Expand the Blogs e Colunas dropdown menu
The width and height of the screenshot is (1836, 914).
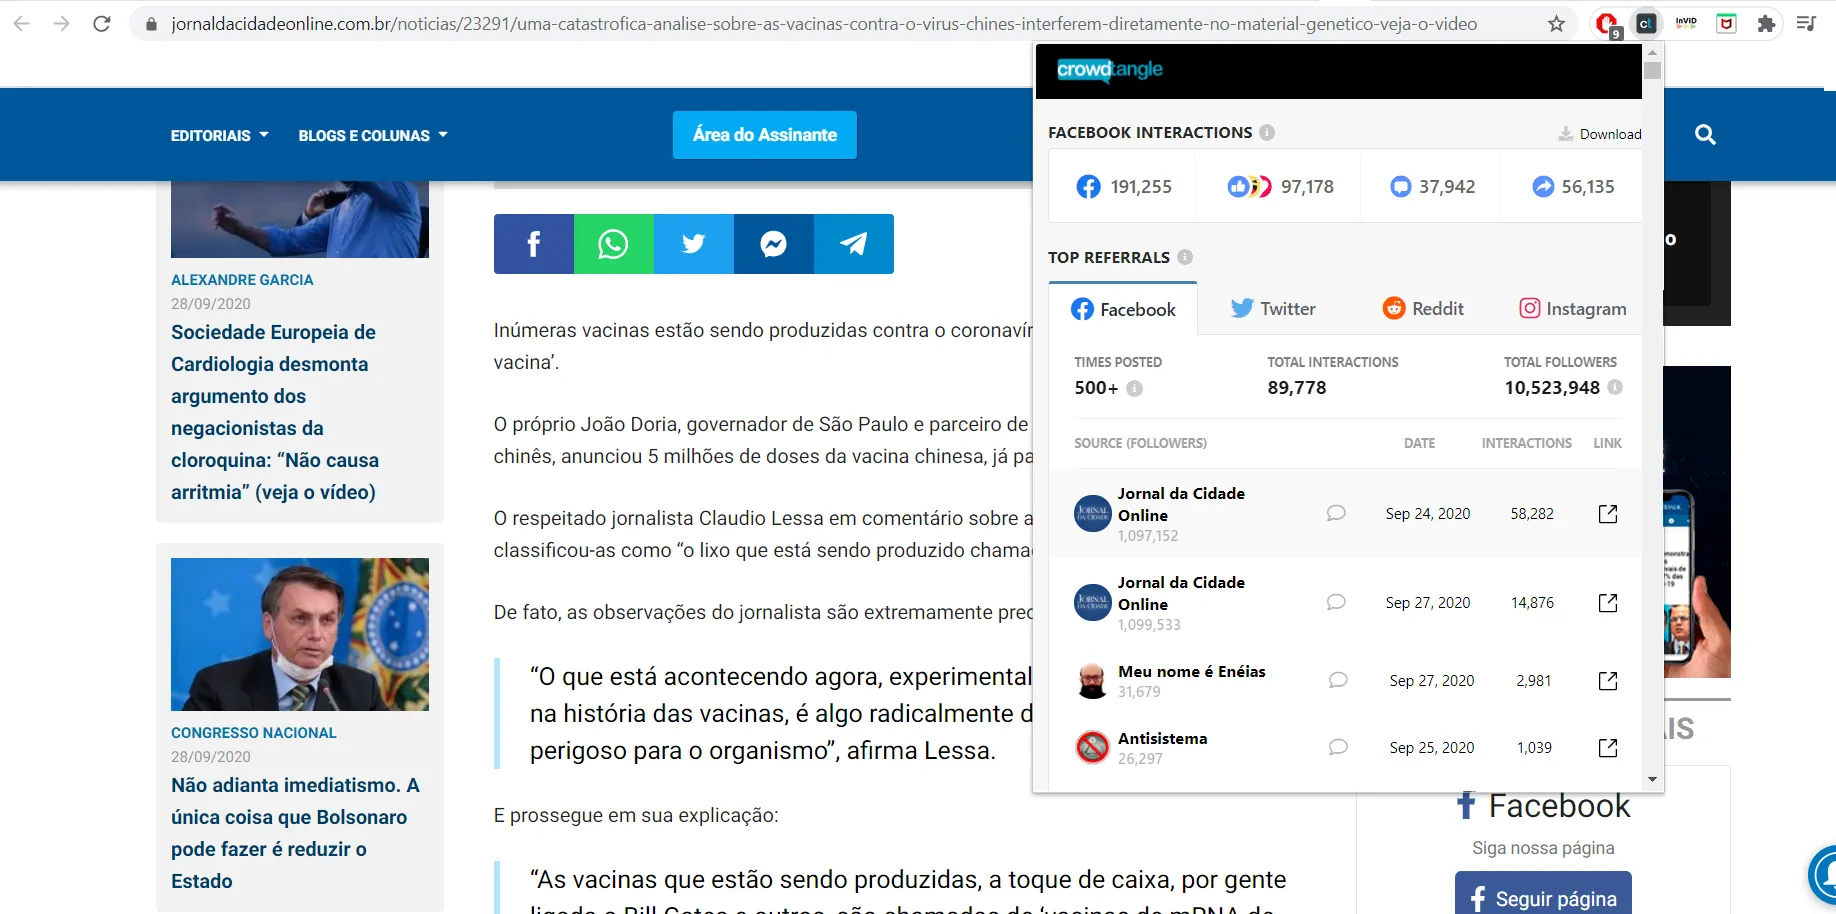tap(373, 135)
